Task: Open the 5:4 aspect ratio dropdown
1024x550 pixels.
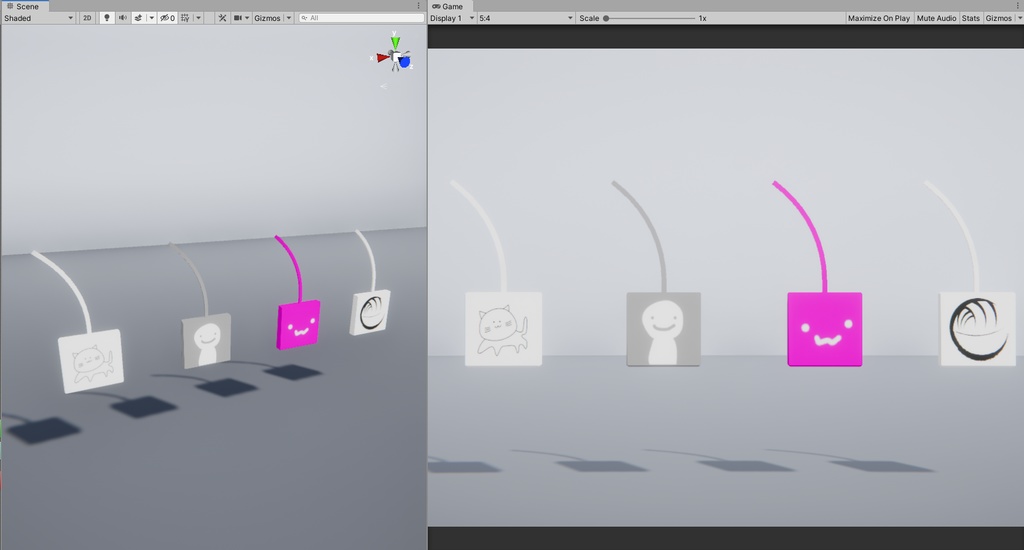Action: coord(526,18)
